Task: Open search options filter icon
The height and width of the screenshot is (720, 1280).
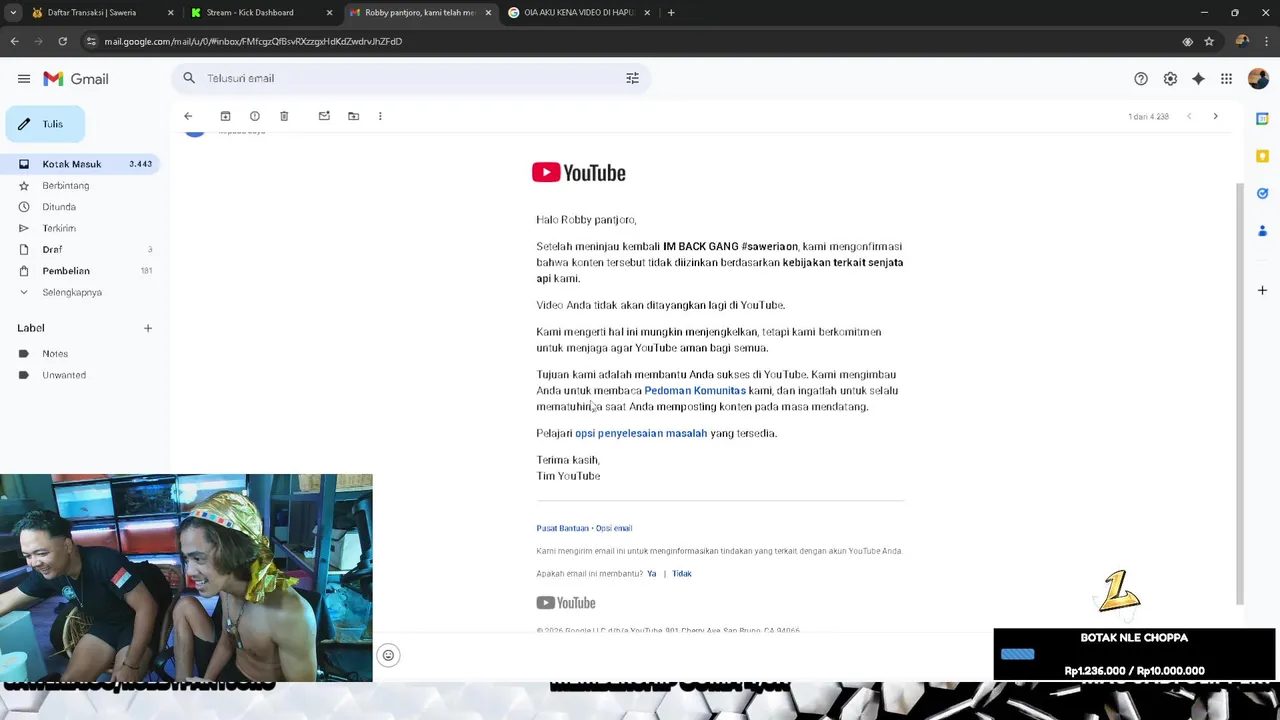Action: click(632, 78)
